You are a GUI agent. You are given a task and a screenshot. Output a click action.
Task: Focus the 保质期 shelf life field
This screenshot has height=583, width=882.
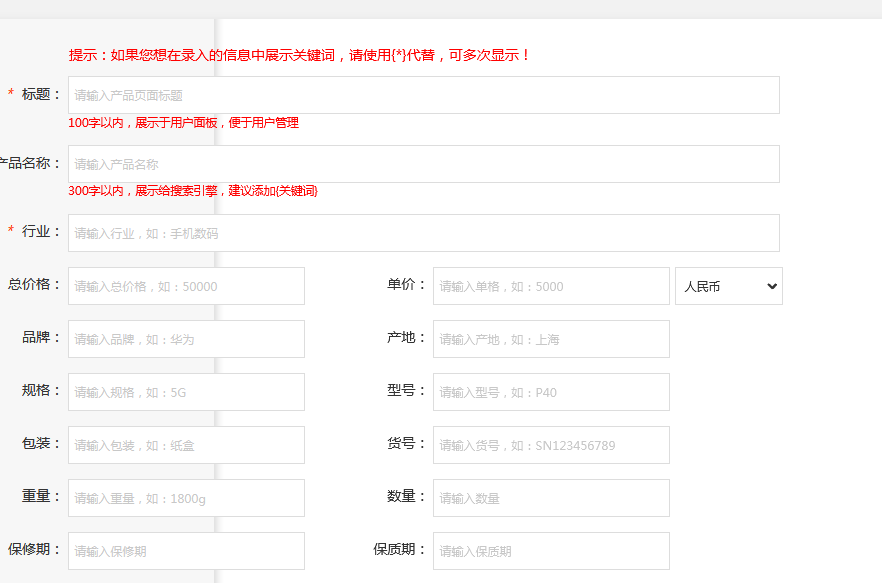coord(550,551)
